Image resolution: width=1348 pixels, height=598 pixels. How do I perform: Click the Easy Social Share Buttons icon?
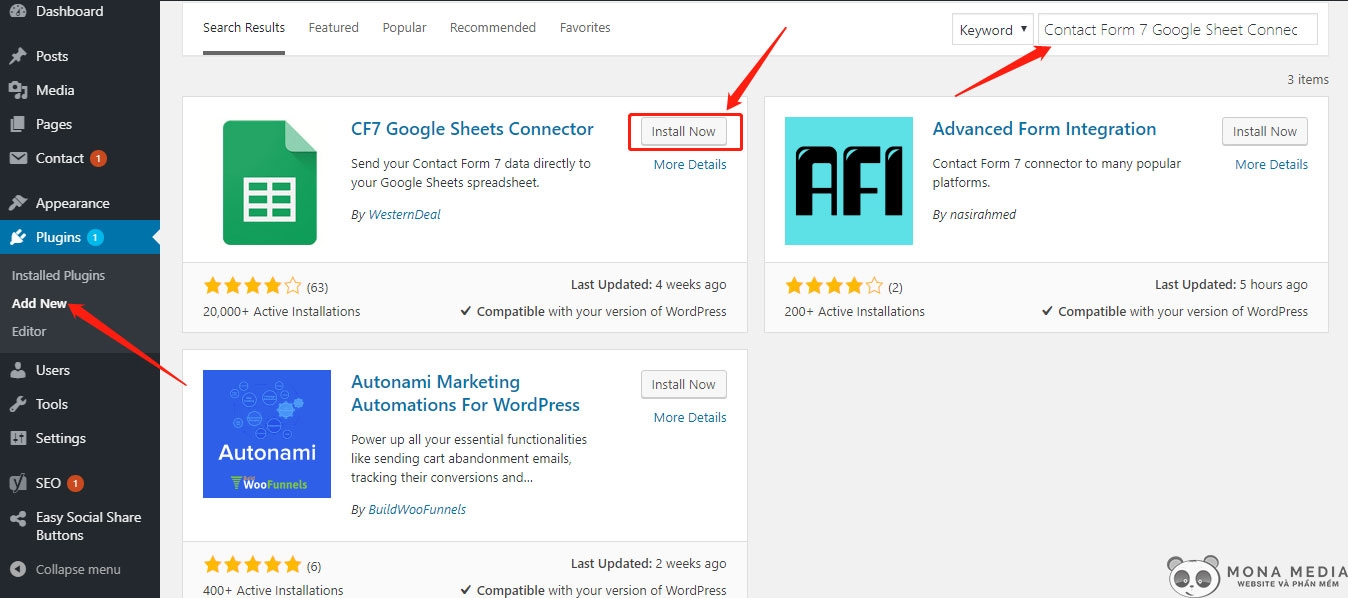(18, 518)
